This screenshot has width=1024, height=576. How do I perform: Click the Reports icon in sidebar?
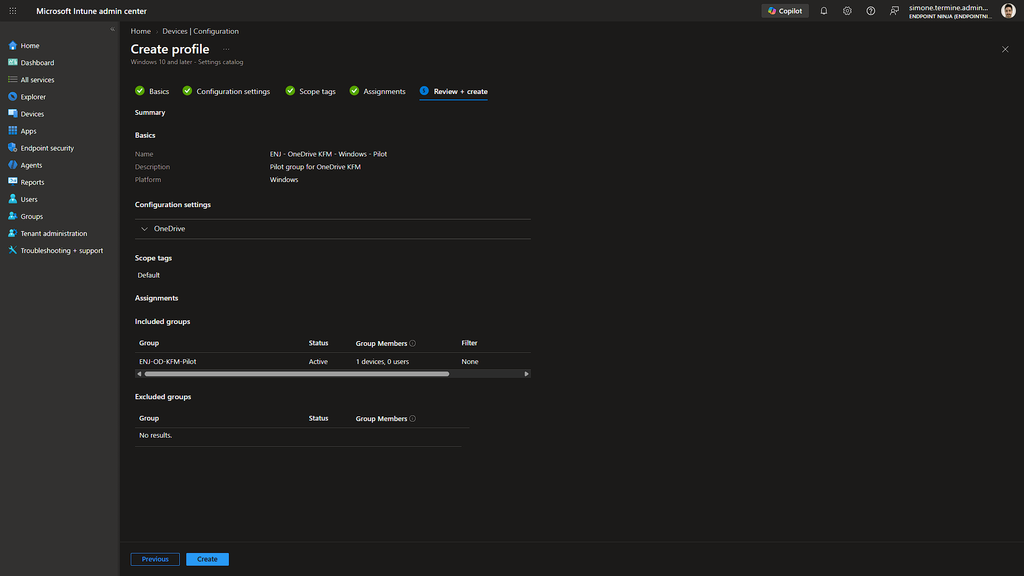[x=12, y=182]
